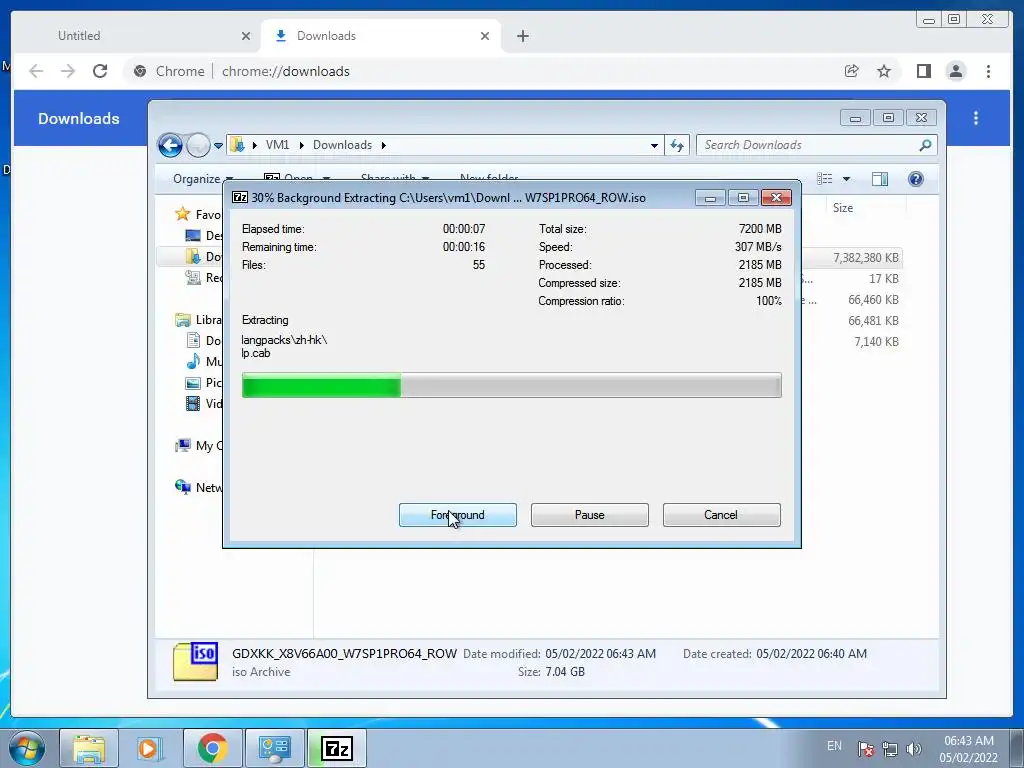1024x768 pixels.
Task: Open Libraries in the navigation pane
Action: (199, 319)
